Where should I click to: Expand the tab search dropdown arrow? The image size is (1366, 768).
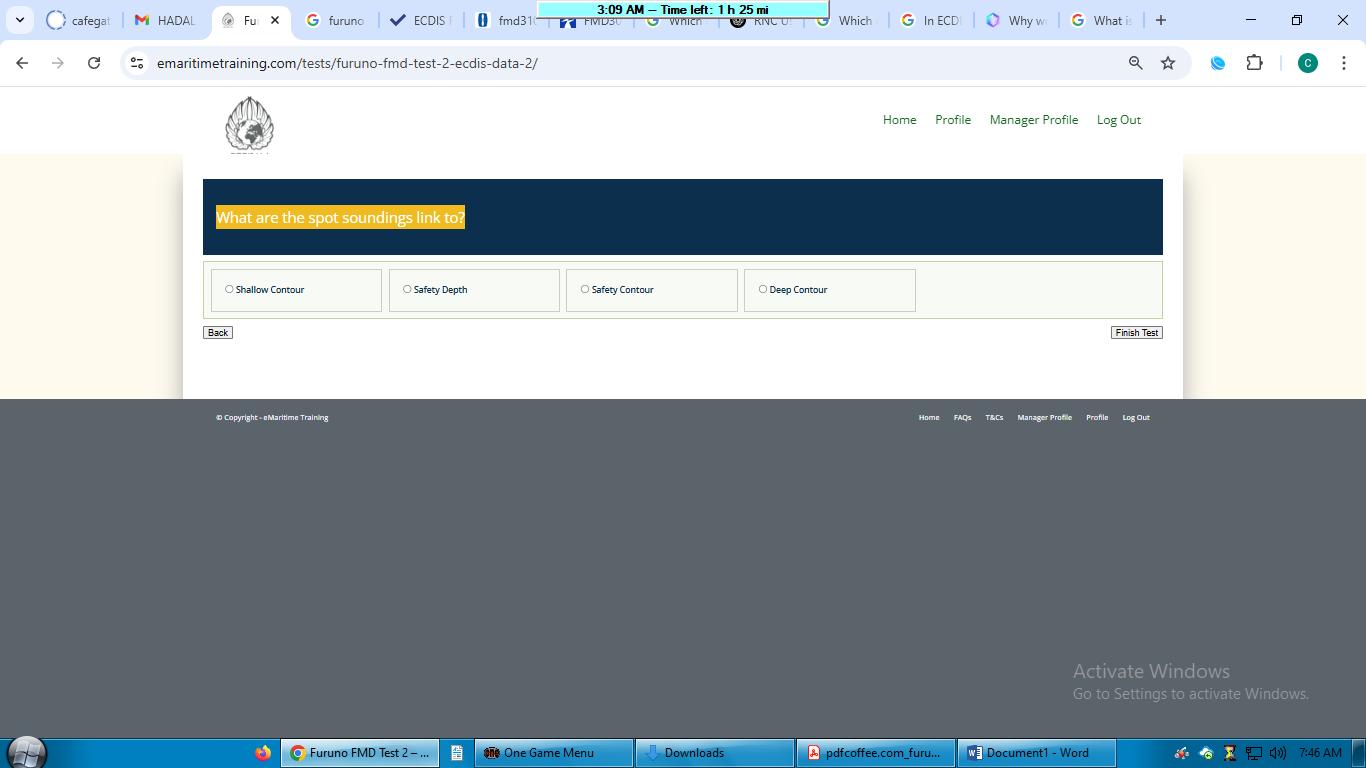19,20
